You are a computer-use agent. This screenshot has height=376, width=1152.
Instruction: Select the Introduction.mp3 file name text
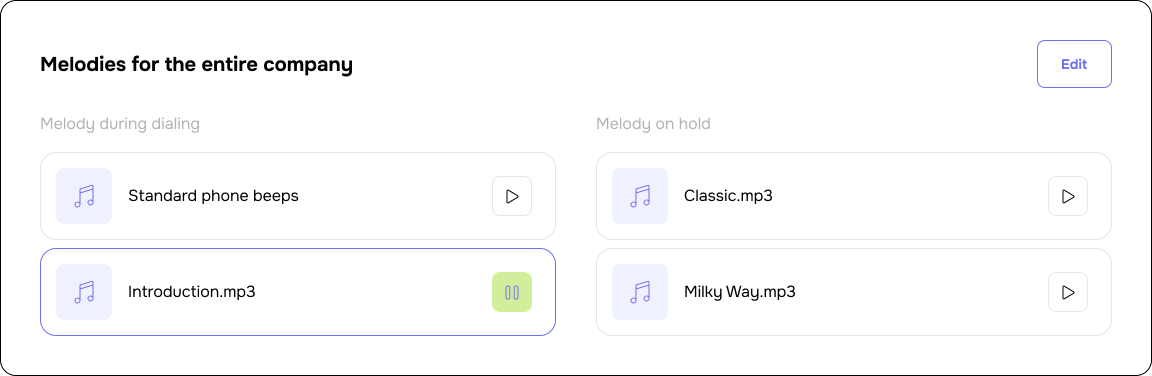[x=192, y=292]
